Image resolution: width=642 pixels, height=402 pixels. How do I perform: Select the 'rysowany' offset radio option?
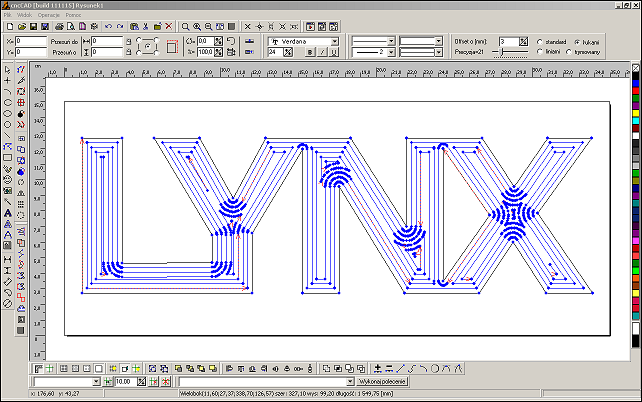(569, 52)
